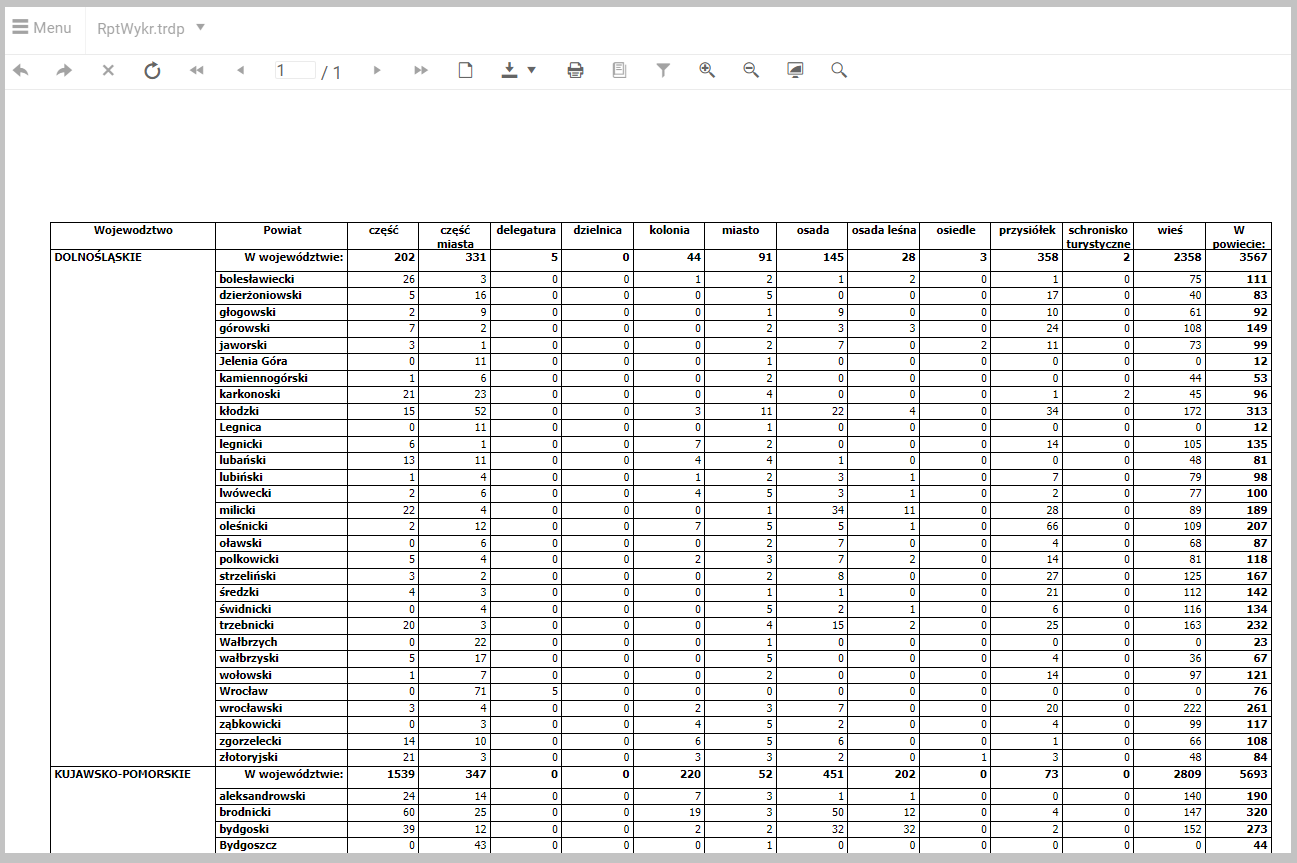Refresh the report
1297x863 pixels.
tap(152, 70)
